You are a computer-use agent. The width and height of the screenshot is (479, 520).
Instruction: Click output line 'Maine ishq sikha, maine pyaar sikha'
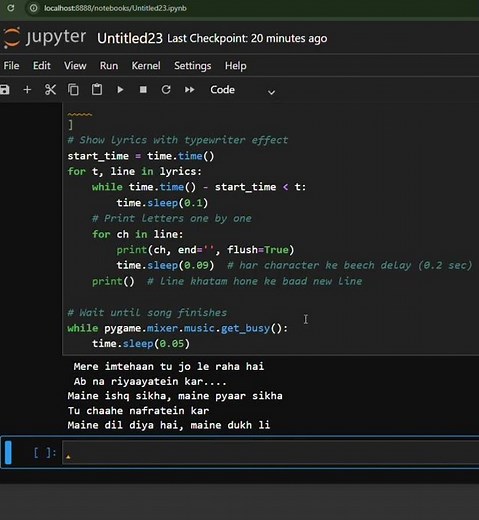[x=175, y=396]
